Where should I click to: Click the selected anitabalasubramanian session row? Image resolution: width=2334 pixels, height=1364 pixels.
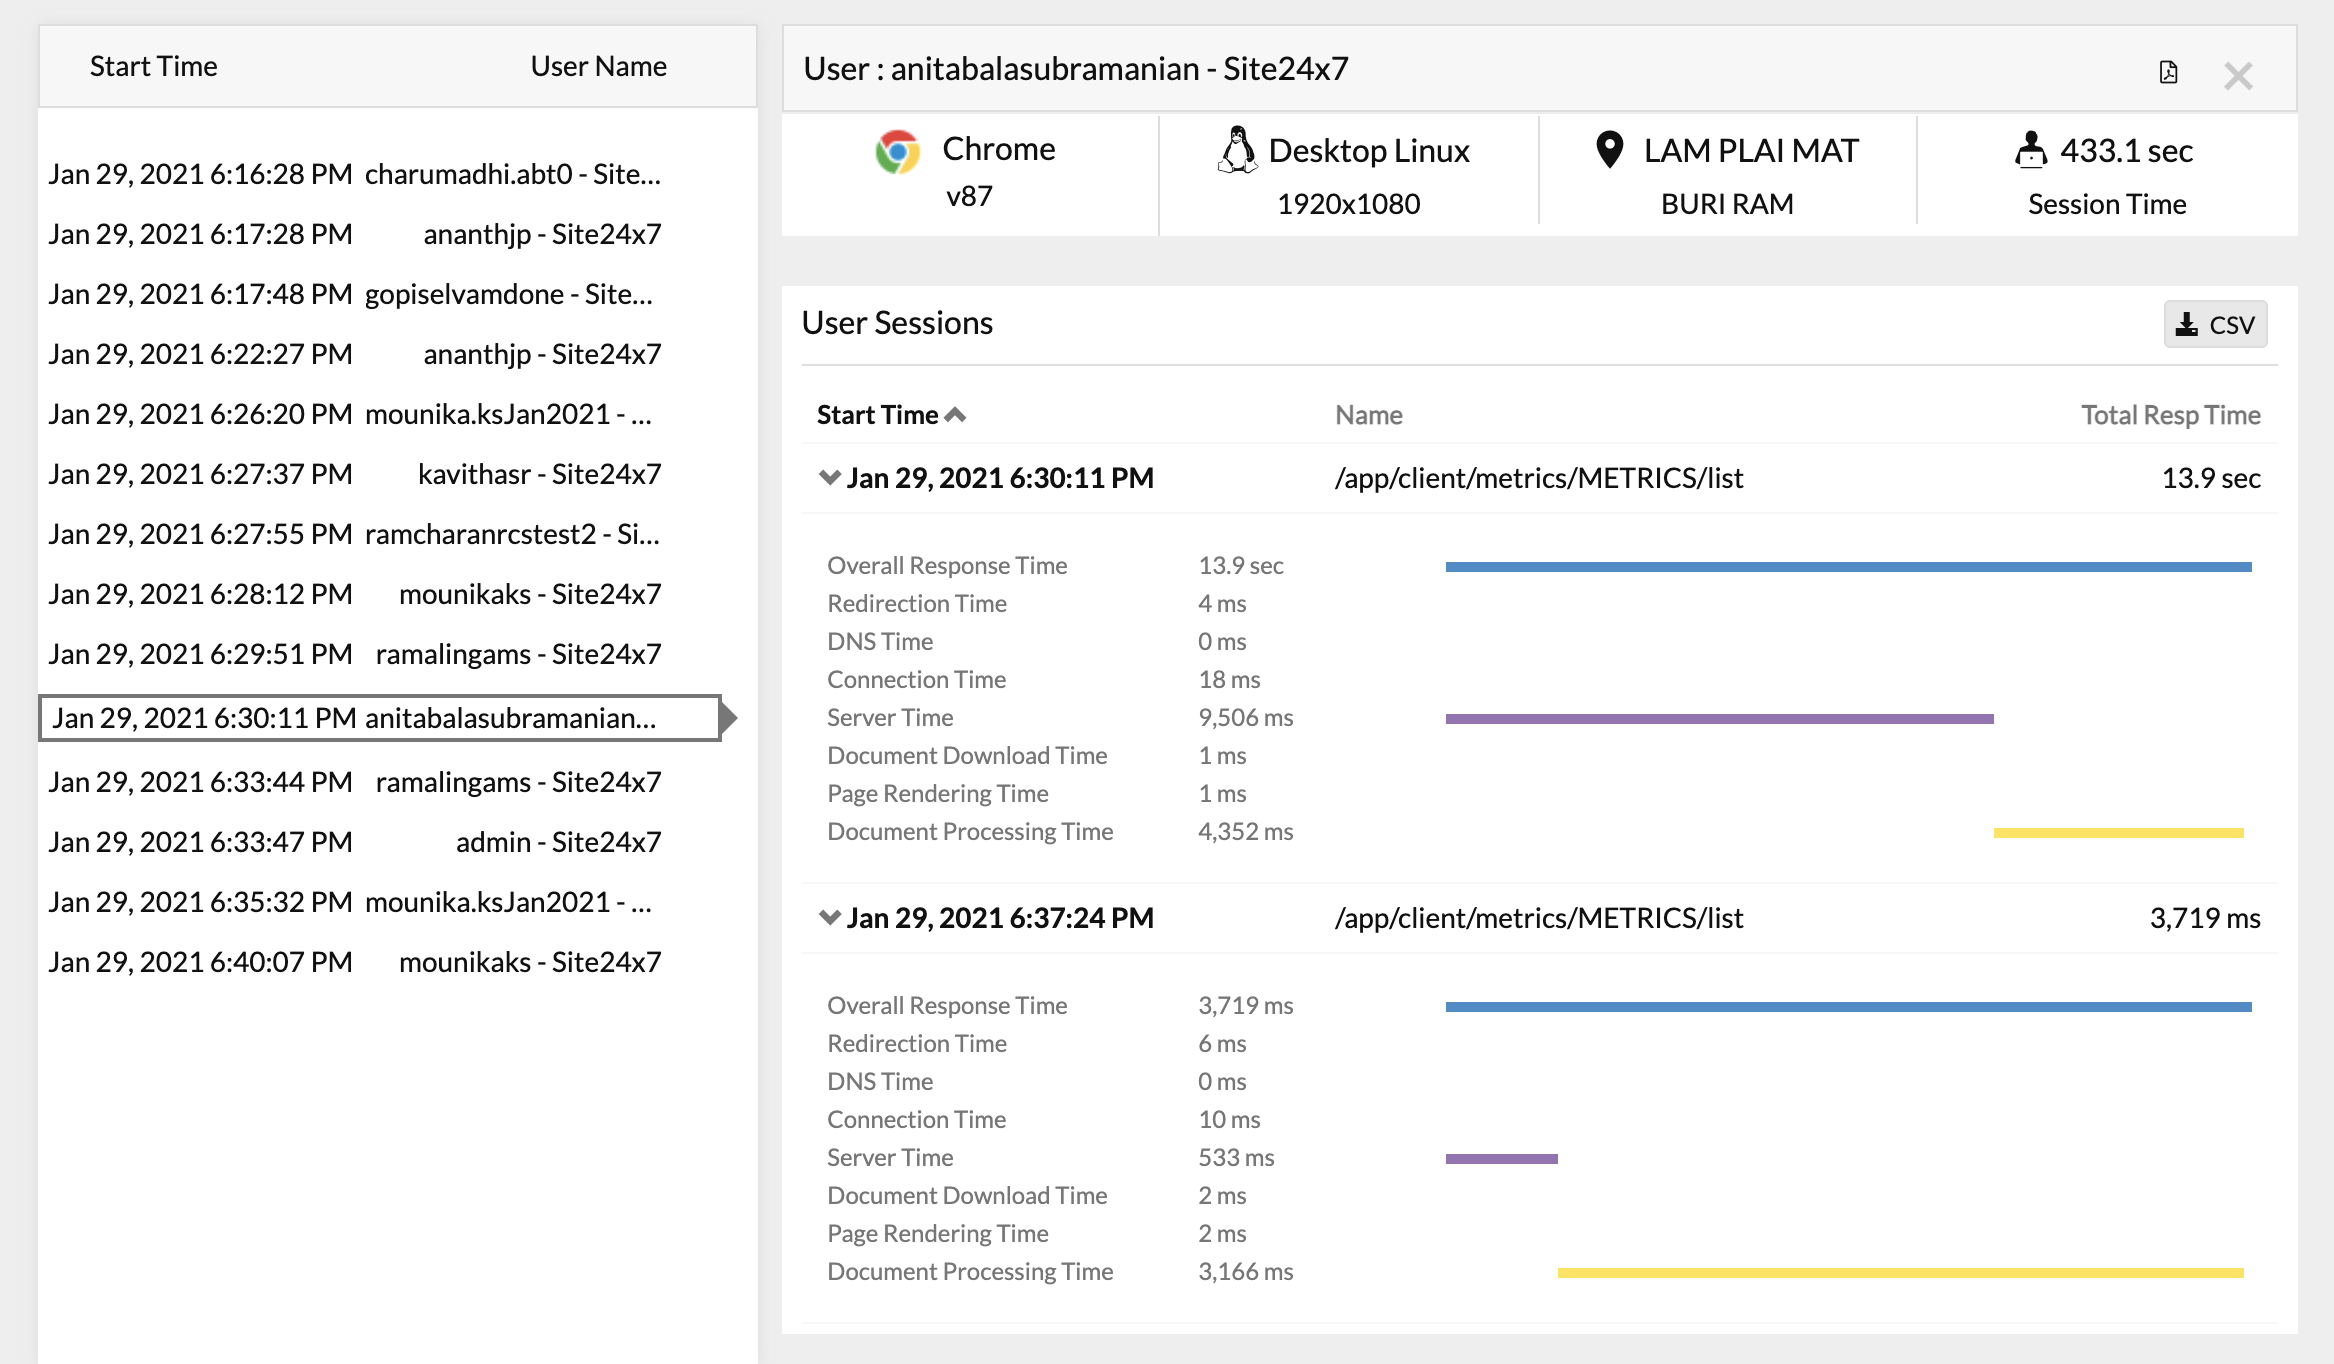pos(380,718)
